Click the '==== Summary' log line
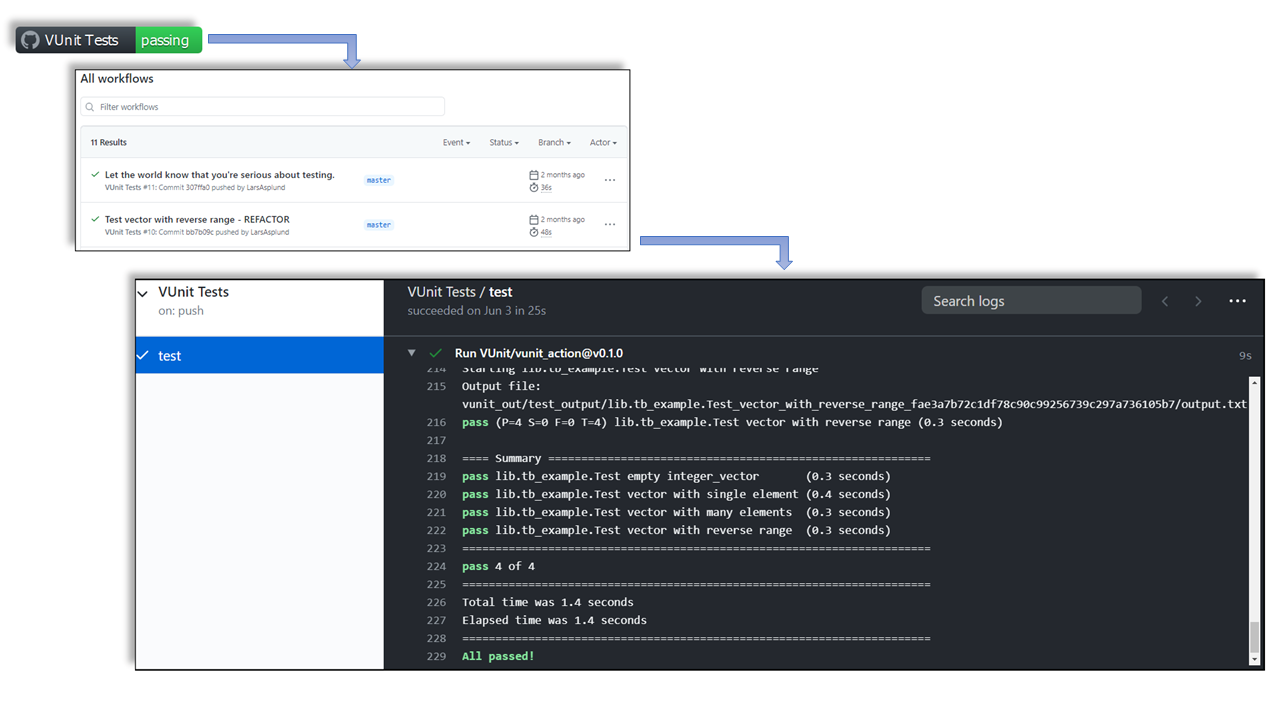 coord(696,459)
